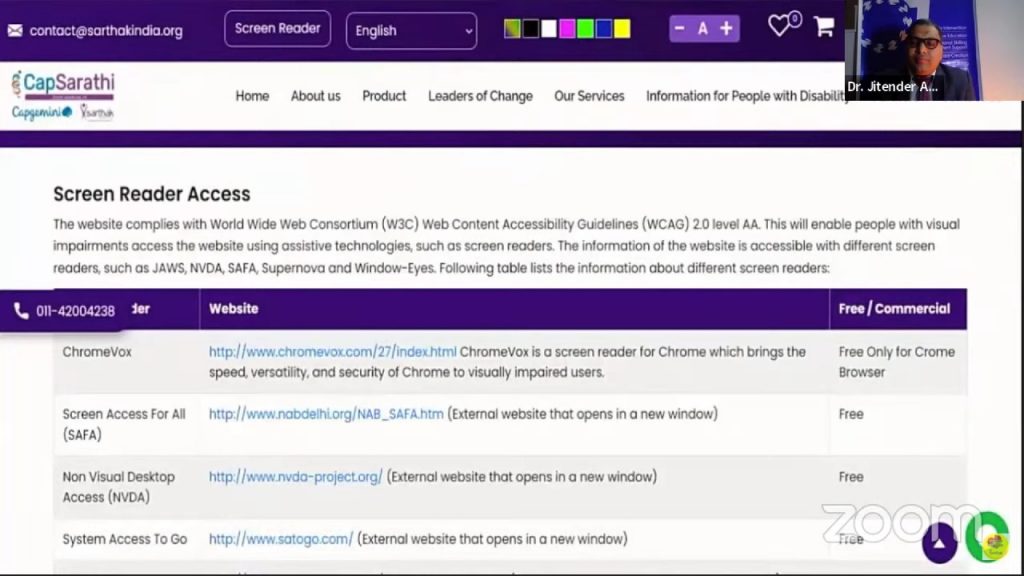Click the Non Visual Desktop Access (NVDA) cell
Screen dimensions: 1024x576
click(127, 487)
